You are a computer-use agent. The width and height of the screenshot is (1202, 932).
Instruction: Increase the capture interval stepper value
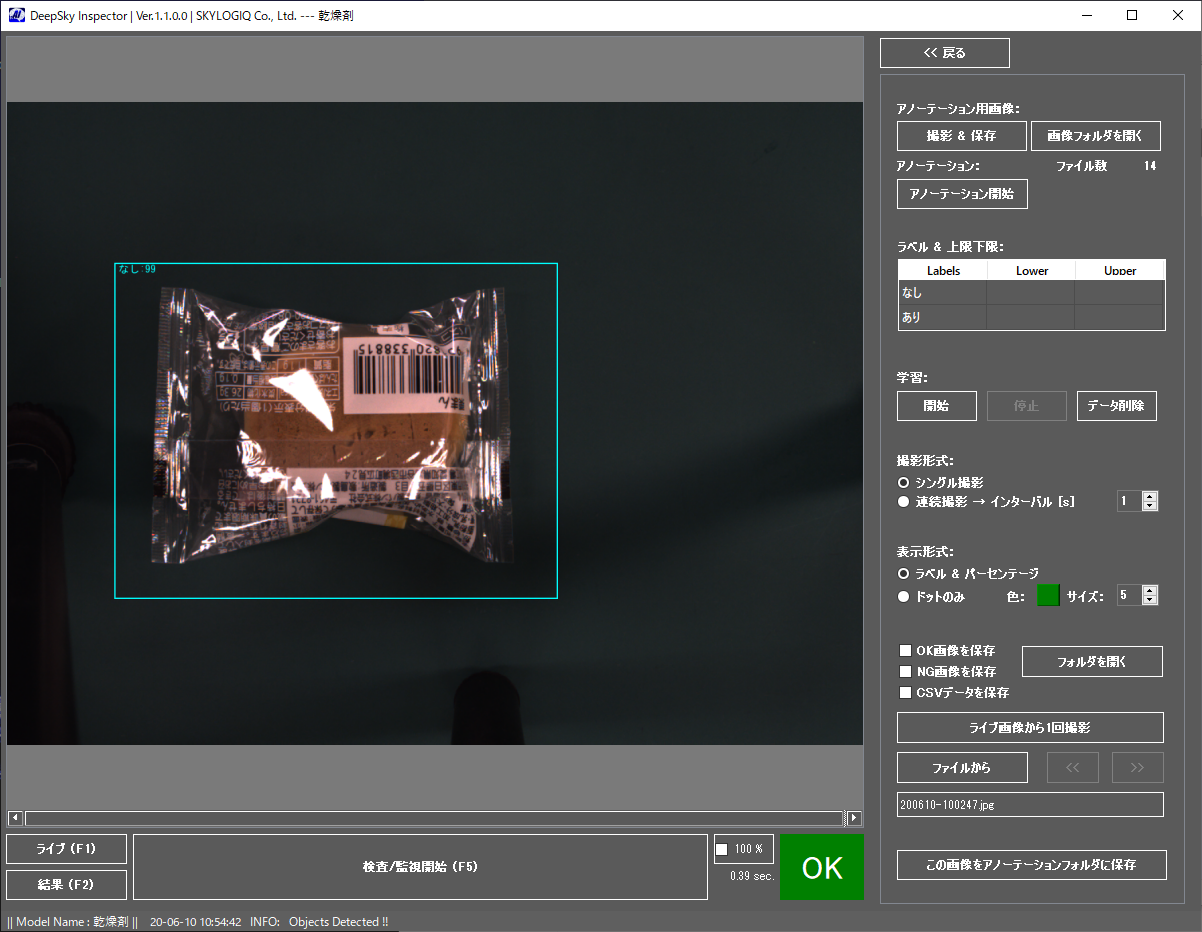tap(1150, 497)
